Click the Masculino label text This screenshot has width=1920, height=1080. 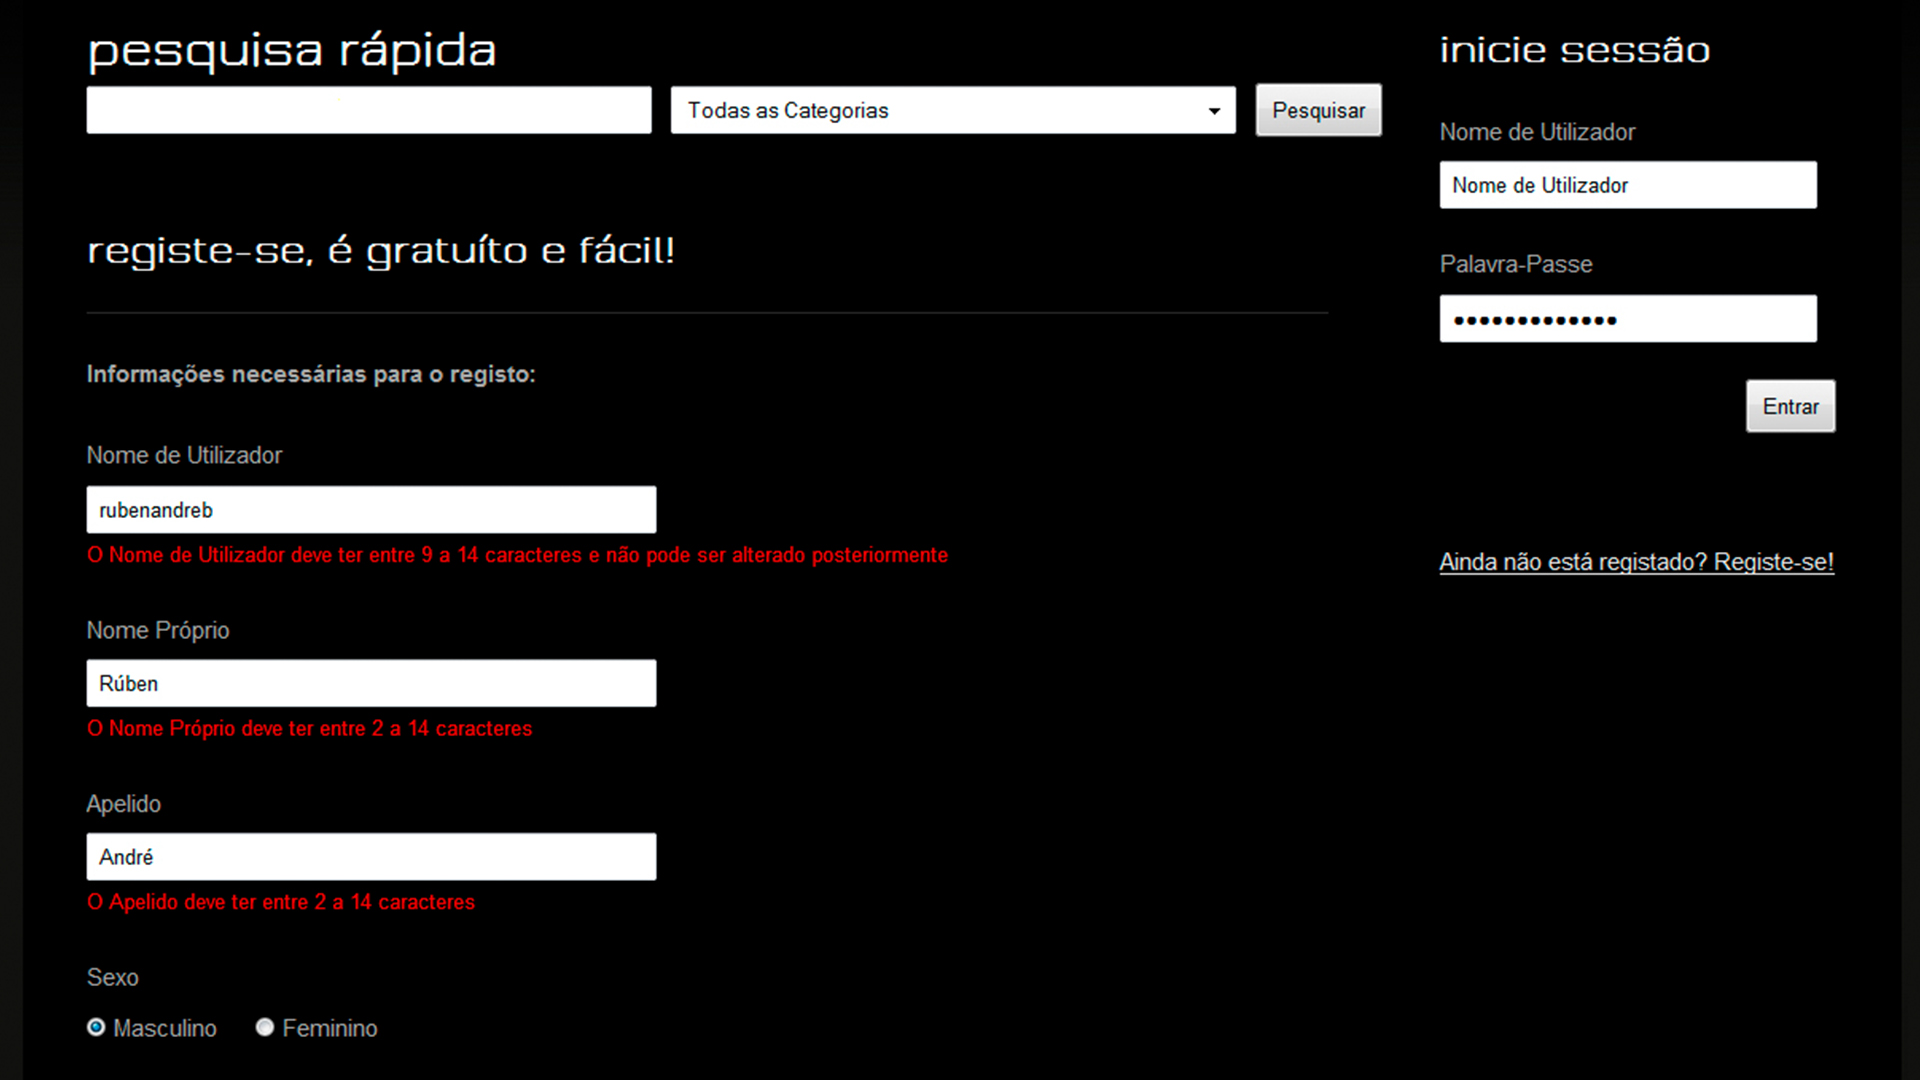pyautogui.click(x=164, y=1028)
